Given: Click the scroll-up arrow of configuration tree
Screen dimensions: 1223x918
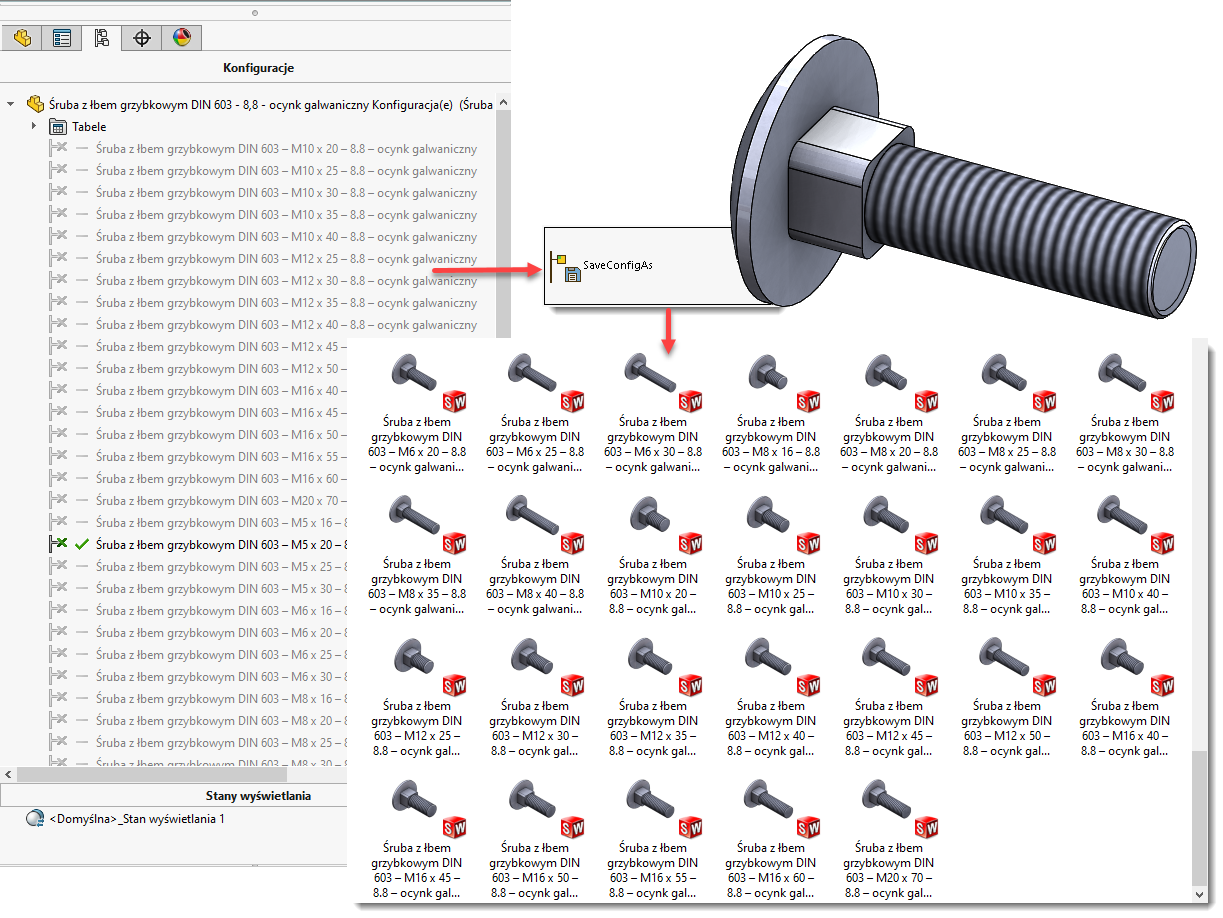Looking at the screenshot, I should [504, 103].
